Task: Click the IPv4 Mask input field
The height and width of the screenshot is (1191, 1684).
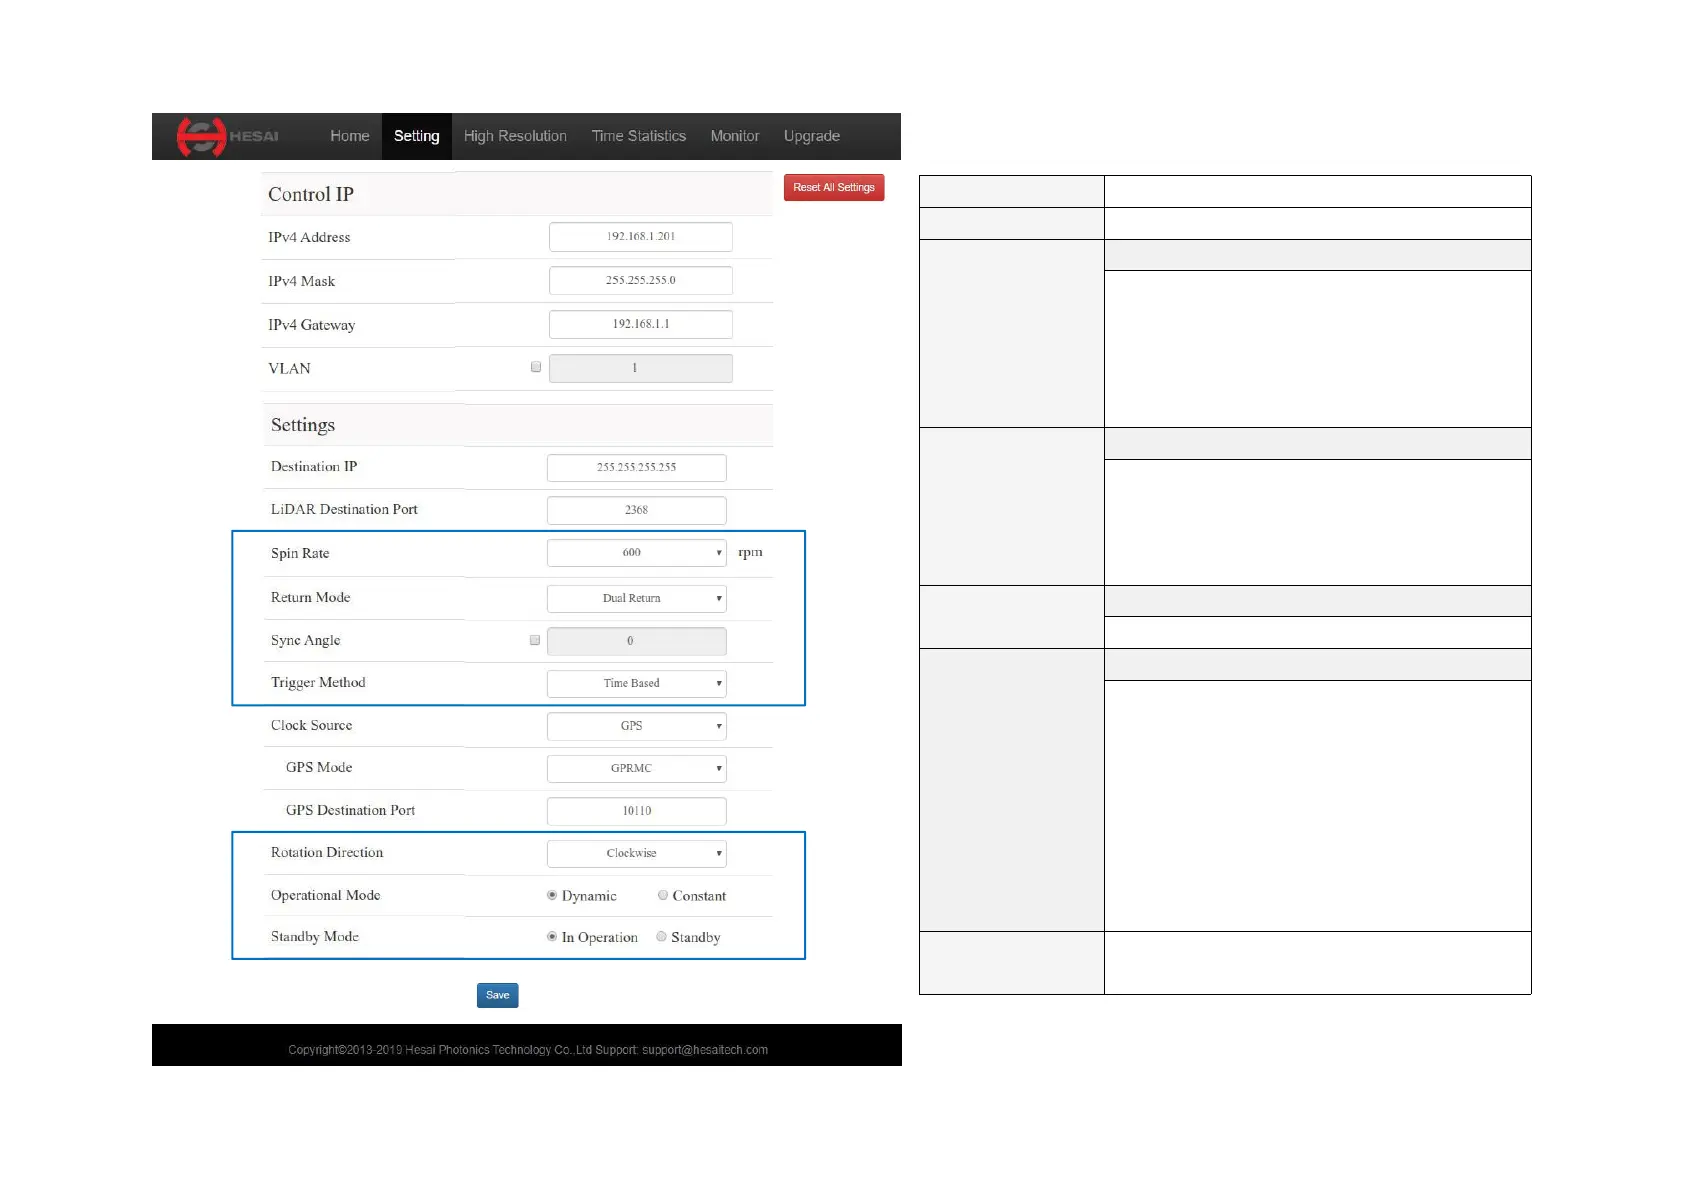Action: coord(641,281)
